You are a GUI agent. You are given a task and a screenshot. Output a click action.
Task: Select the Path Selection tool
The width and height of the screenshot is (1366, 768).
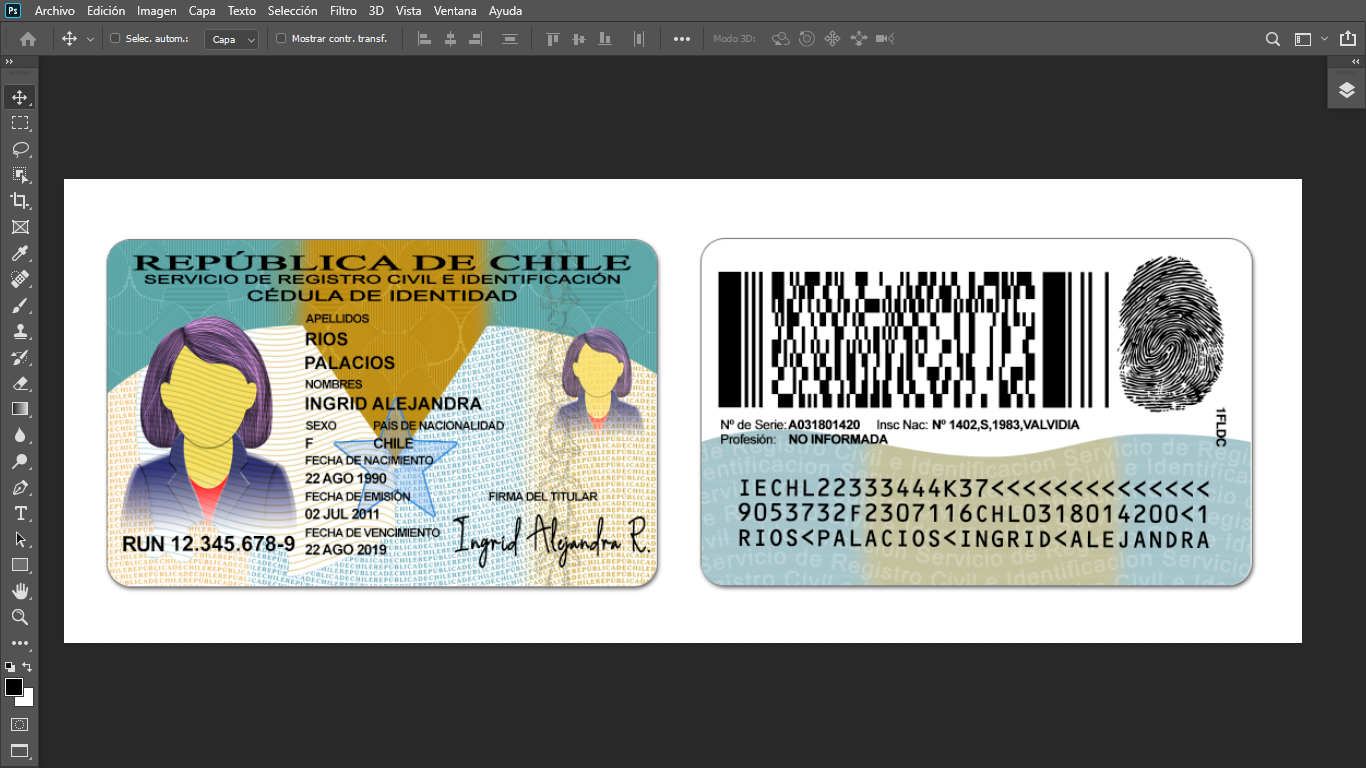pyautogui.click(x=19, y=539)
